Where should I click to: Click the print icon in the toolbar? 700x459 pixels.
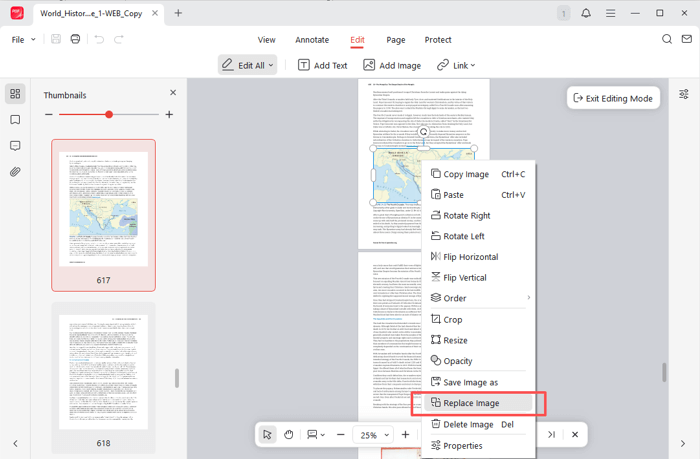[75, 39]
